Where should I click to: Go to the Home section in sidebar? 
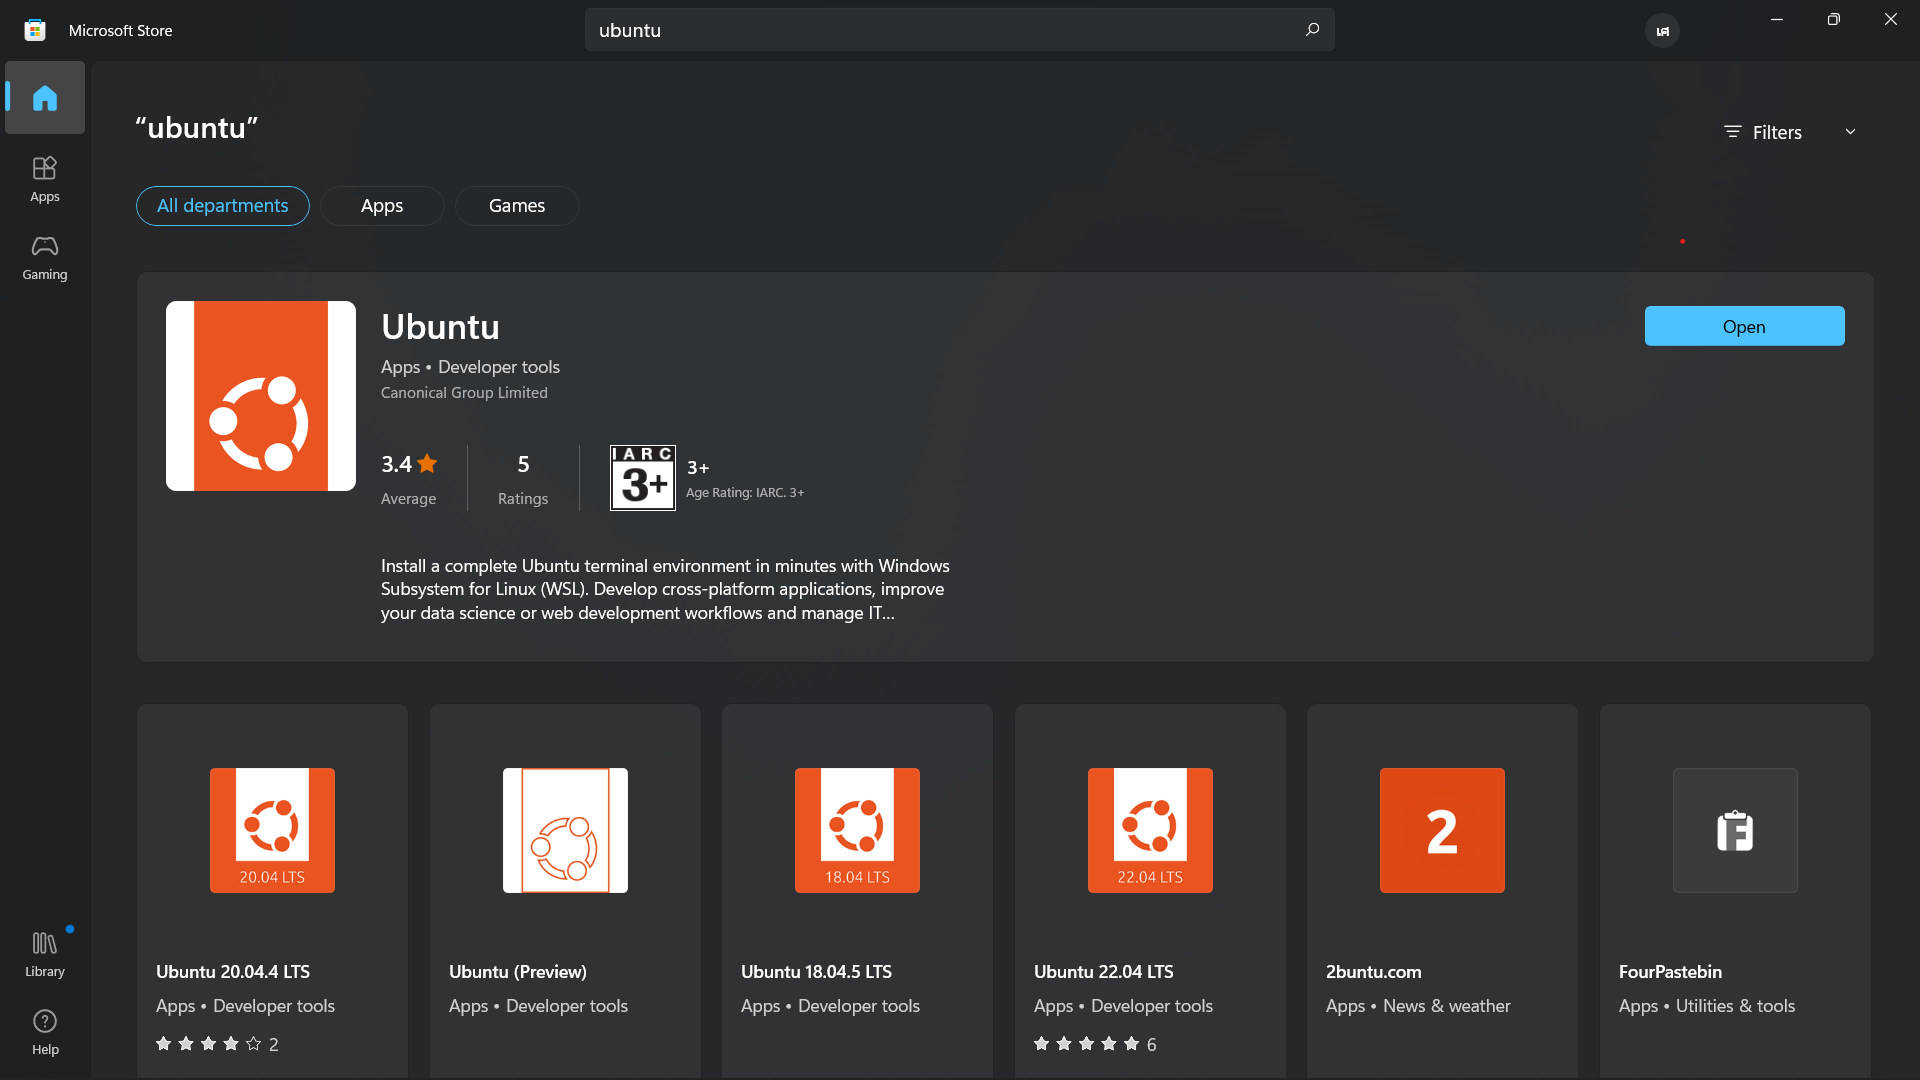click(x=45, y=98)
